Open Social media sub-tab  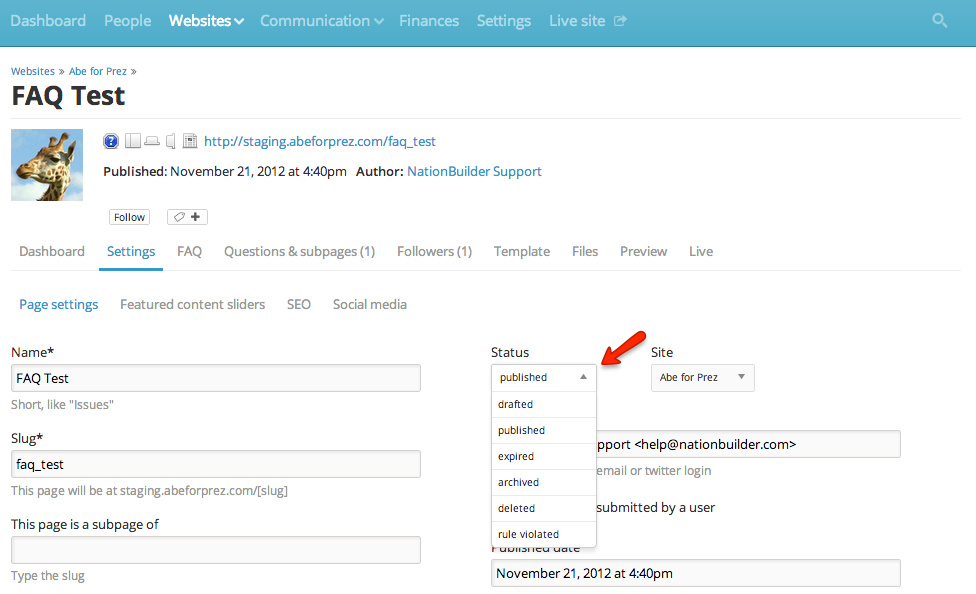pyautogui.click(x=370, y=304)
